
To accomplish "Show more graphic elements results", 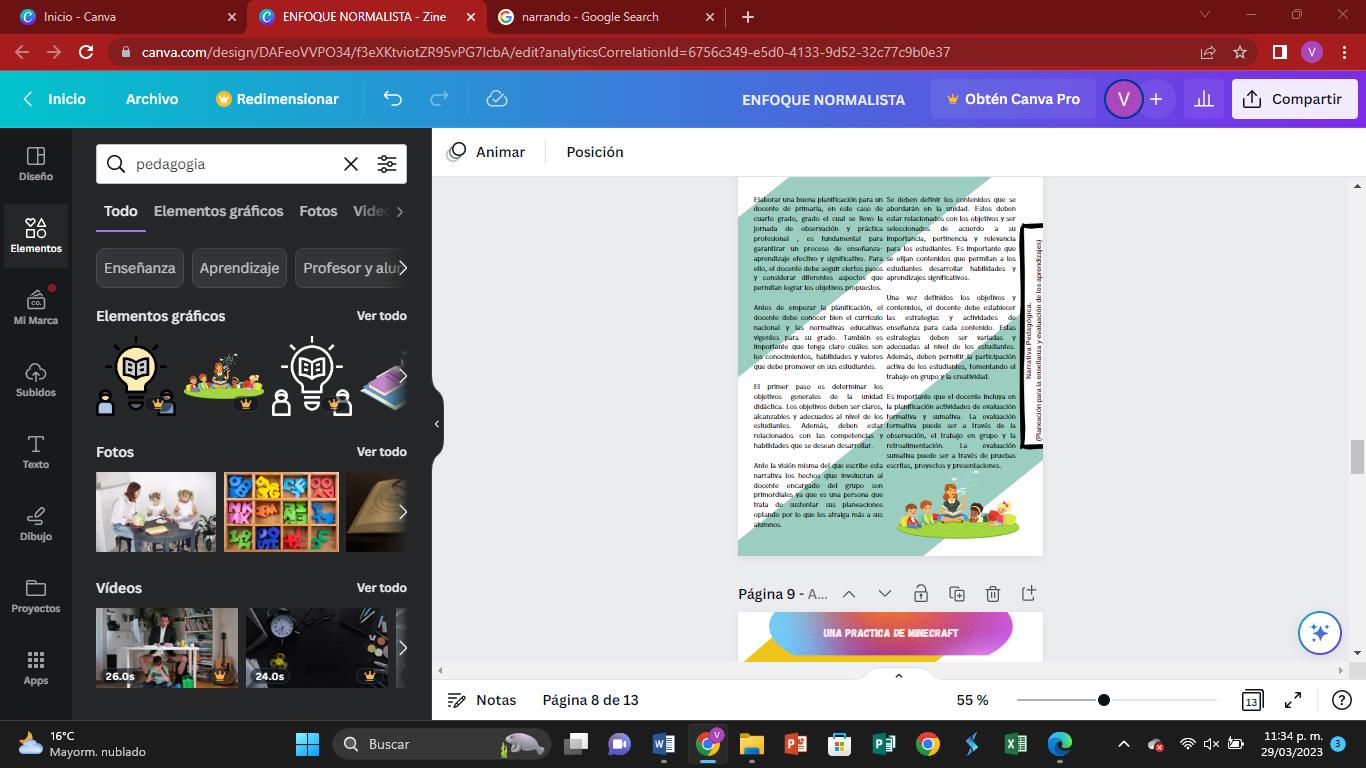I will (402, 376).
